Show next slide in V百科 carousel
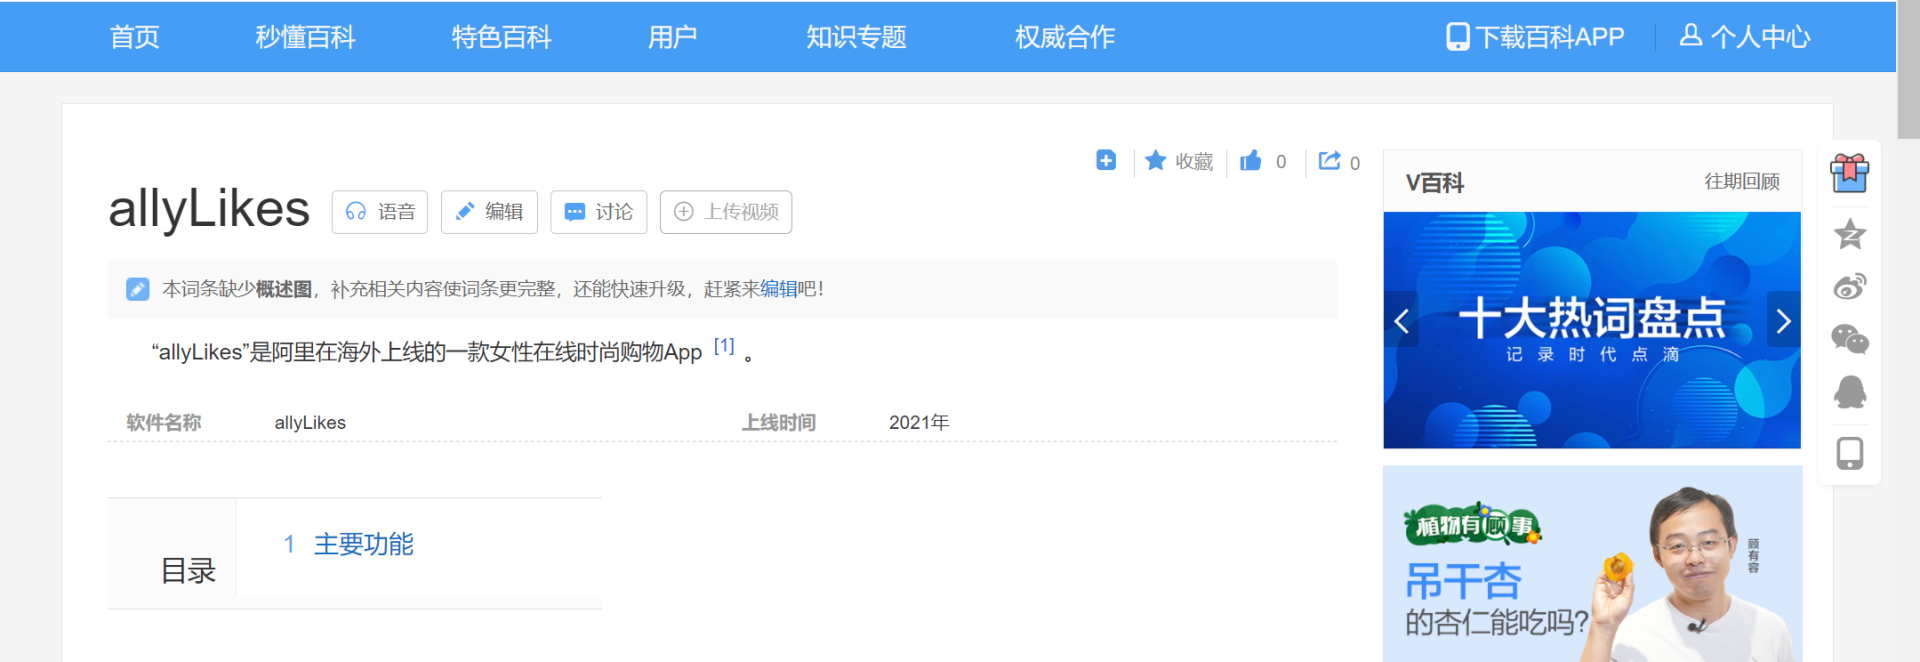 [1784, 320]
